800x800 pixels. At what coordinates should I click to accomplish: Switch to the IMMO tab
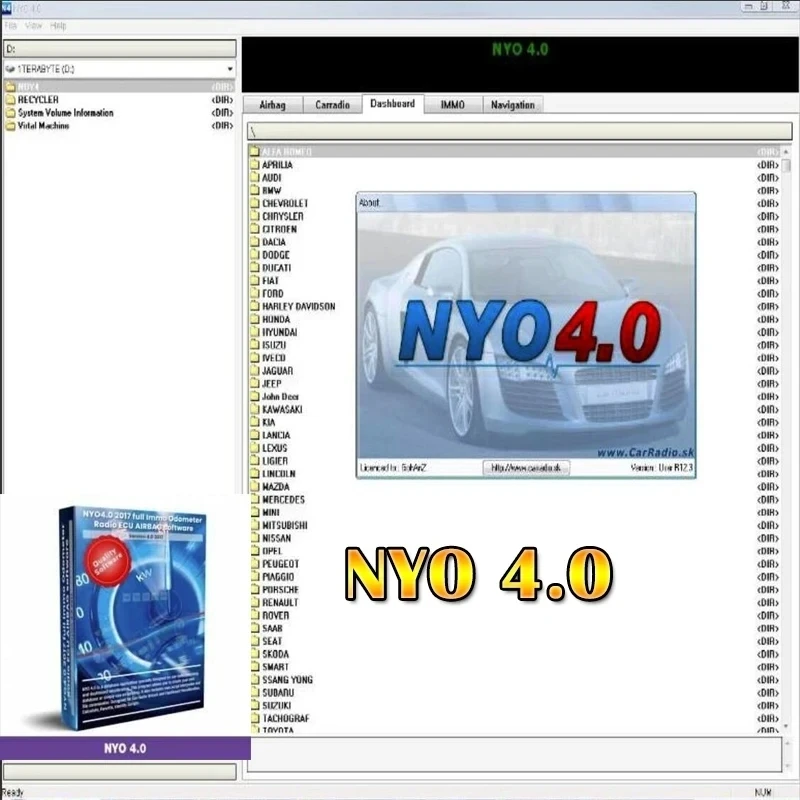[x=452, y=104]
